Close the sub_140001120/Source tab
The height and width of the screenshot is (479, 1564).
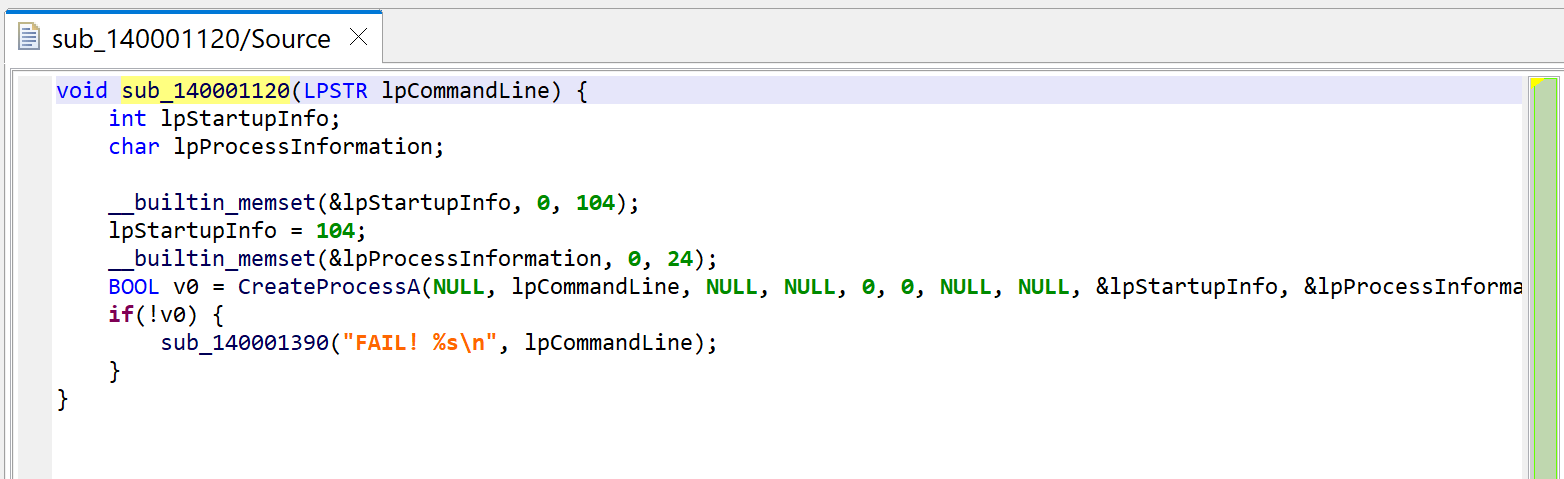[358, 38]
